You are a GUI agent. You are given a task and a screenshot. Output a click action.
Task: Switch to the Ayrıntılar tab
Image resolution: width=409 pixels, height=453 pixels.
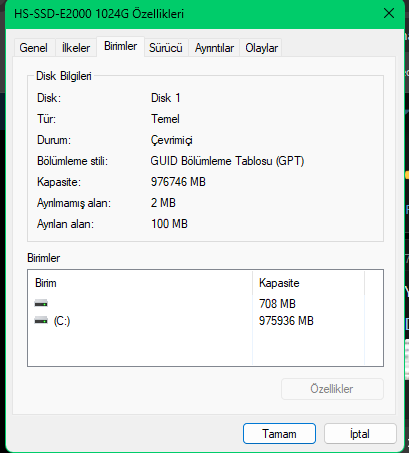pos(214,48)
